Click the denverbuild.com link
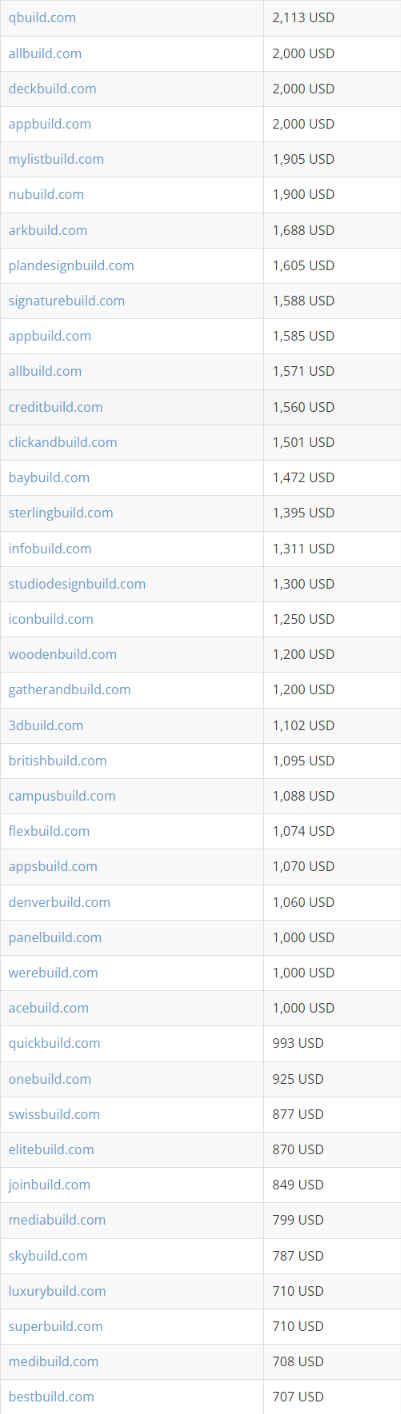The image size is (401, 1414). click(x=59, y=902)
